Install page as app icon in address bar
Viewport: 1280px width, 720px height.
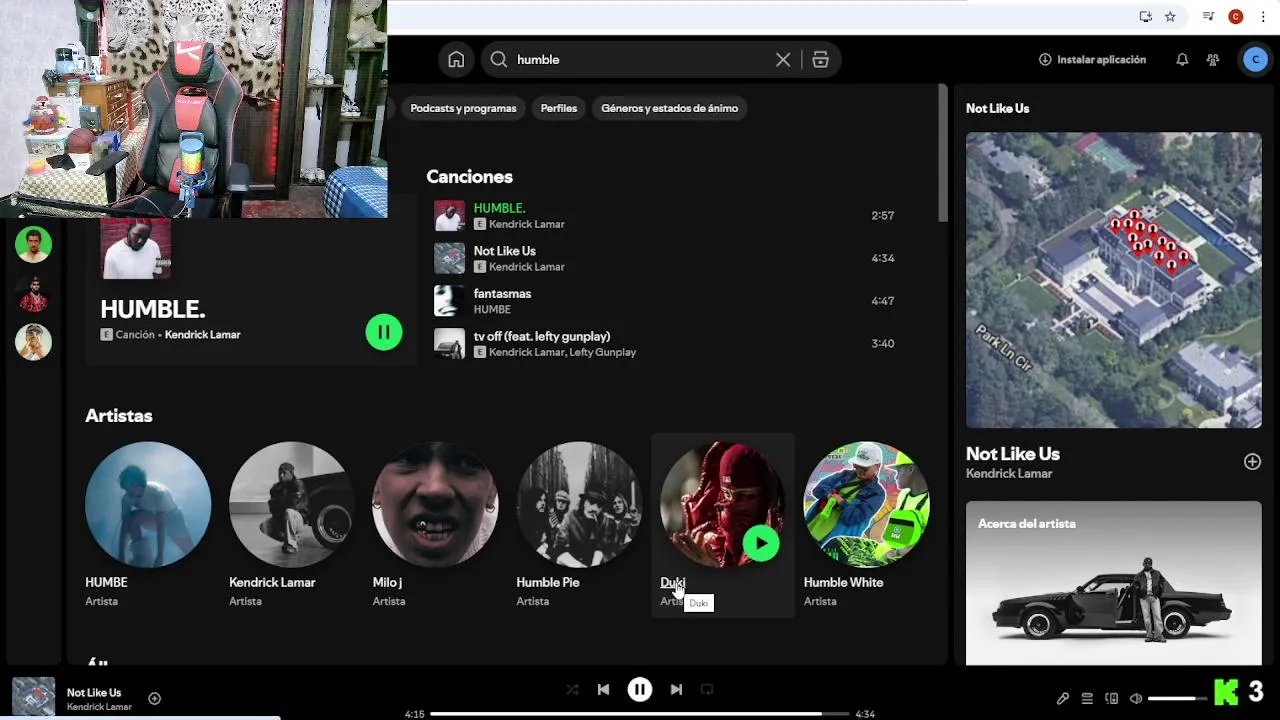[1146, 17]
